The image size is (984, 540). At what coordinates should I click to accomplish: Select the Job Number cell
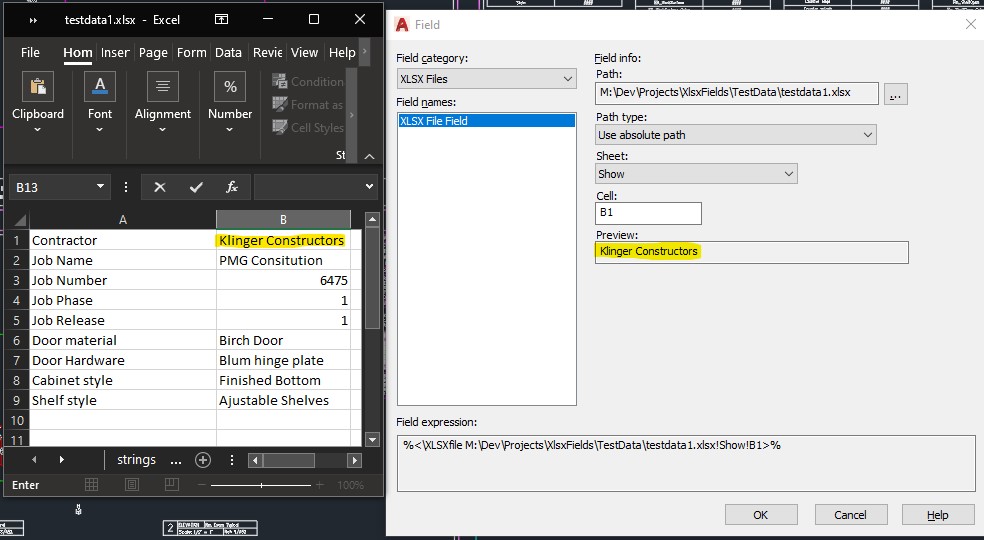point(123,281)
